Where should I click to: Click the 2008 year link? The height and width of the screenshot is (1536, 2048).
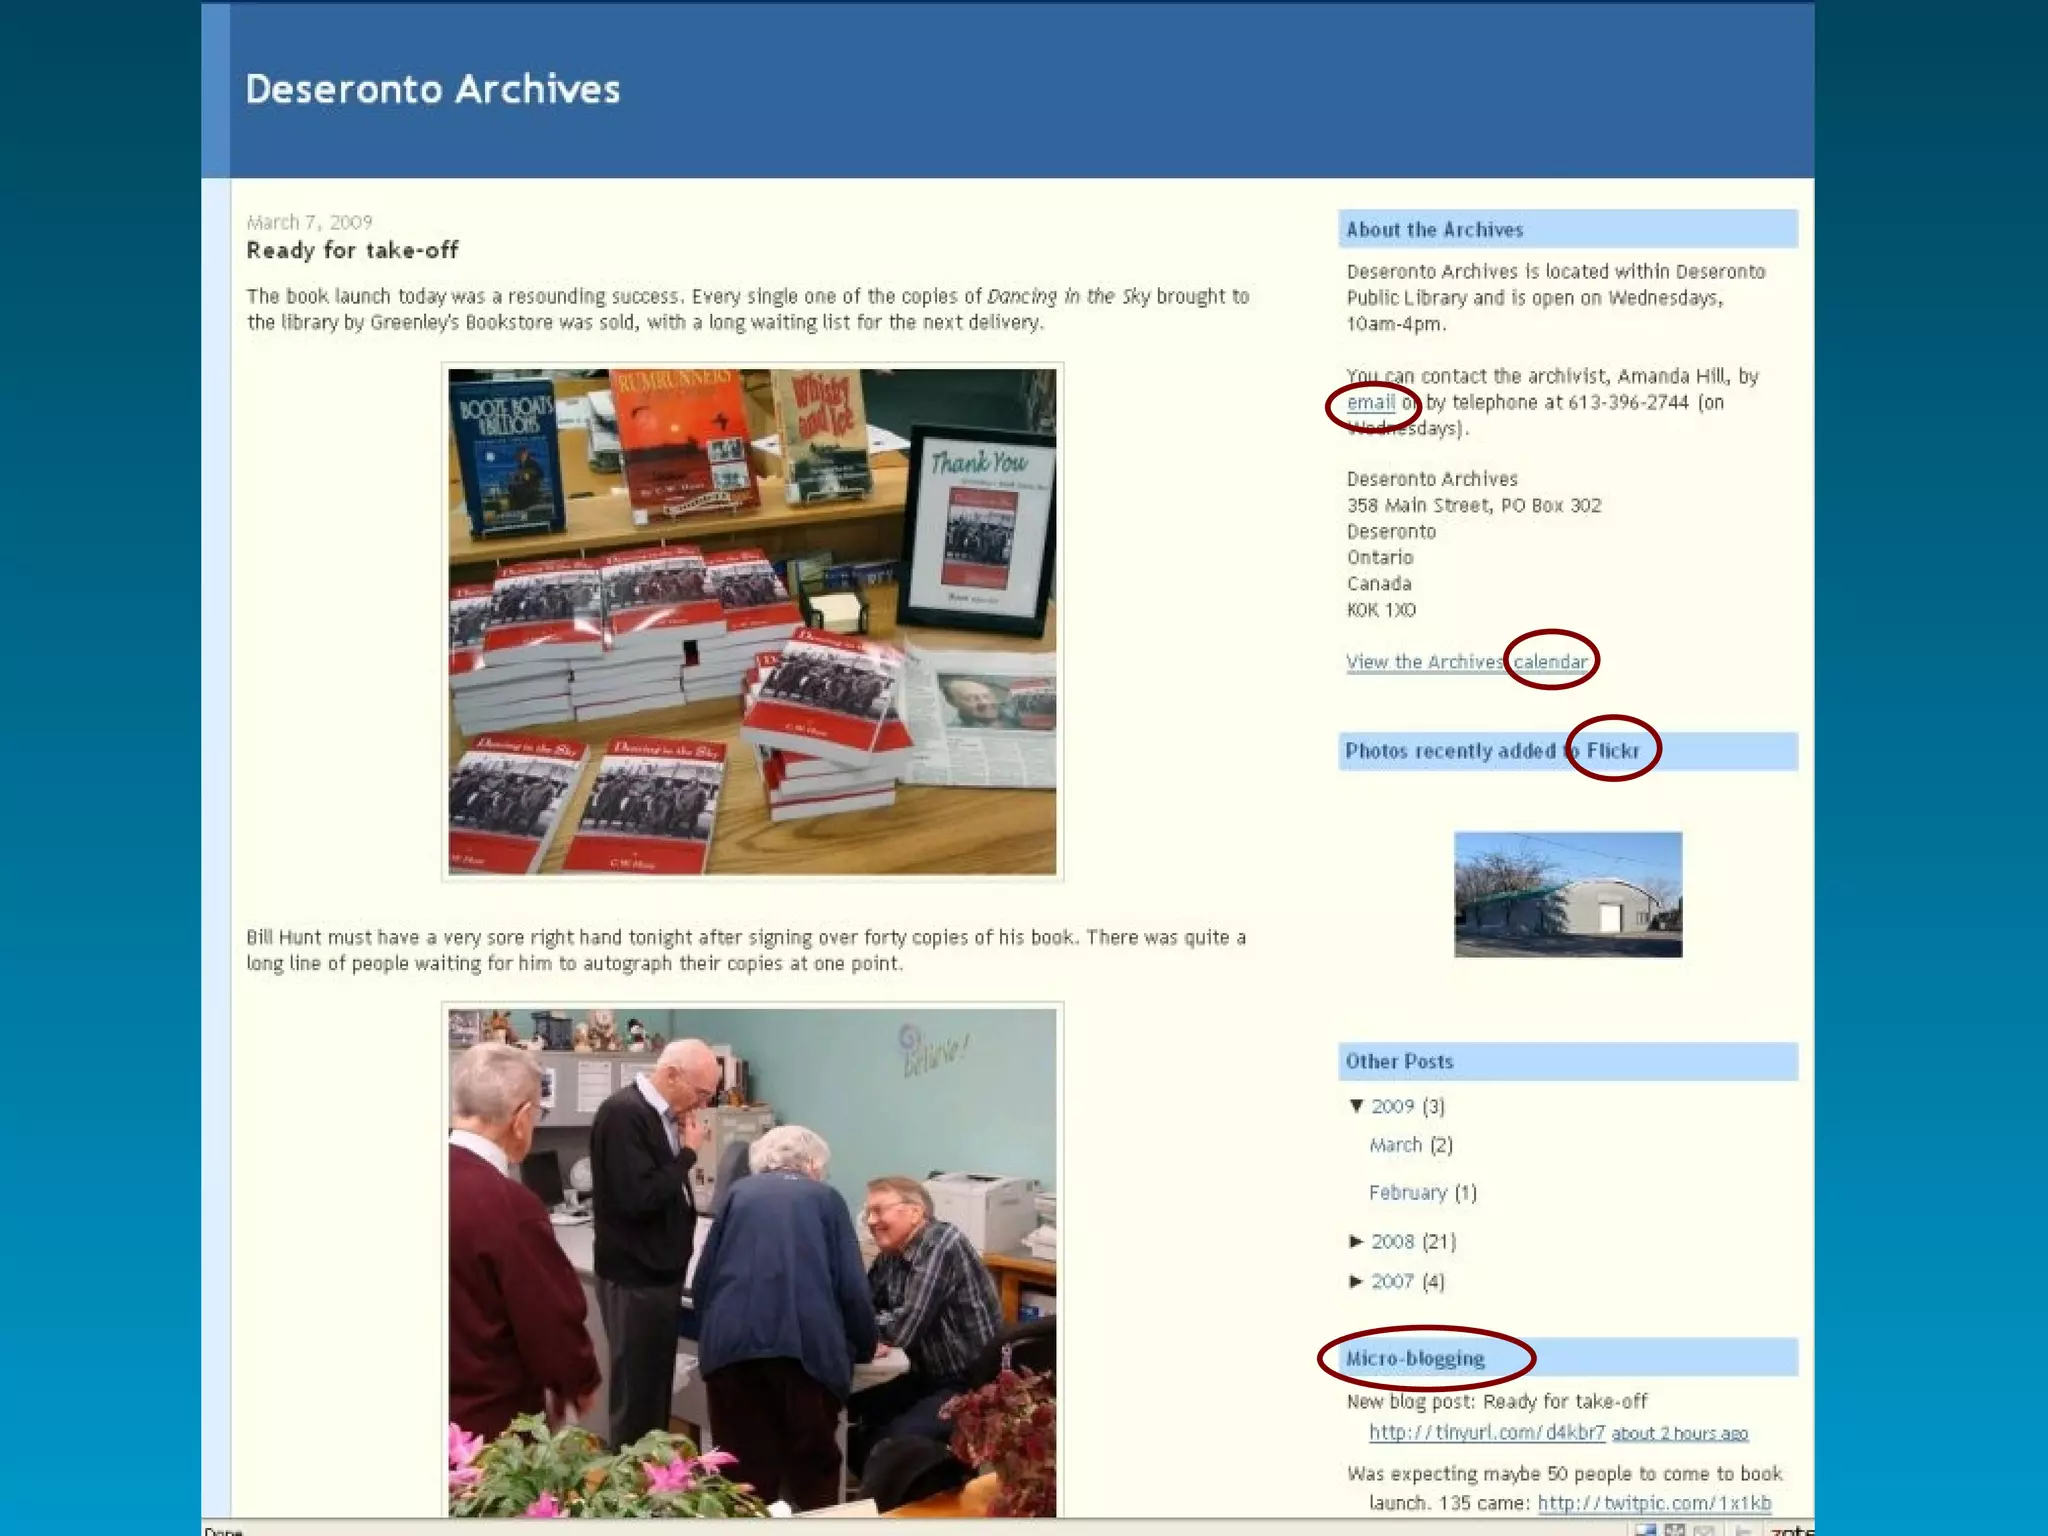pyautogui.click(x=1392, y=1241)
